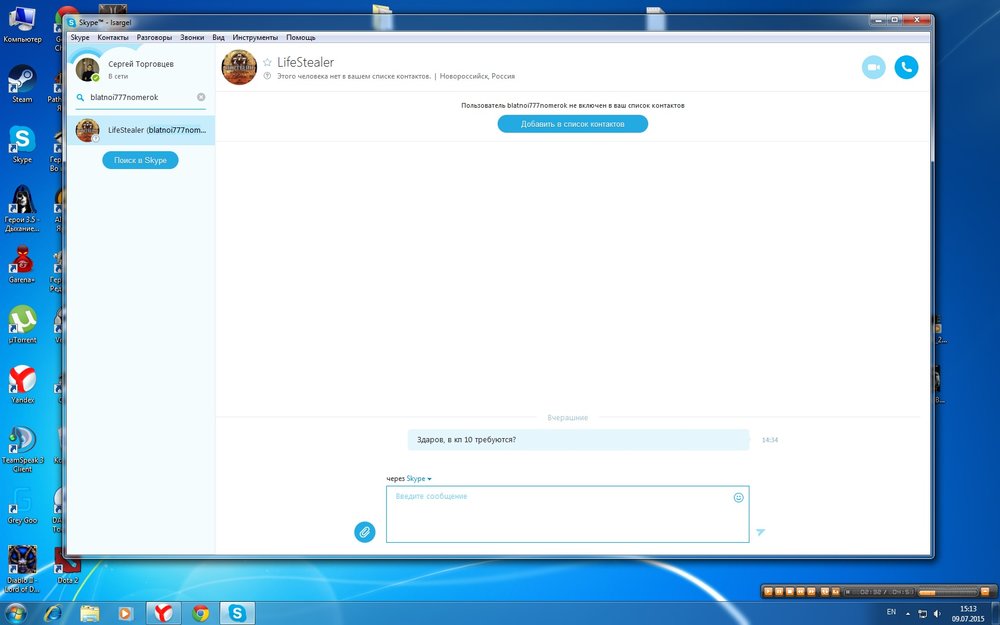The image size is (1000, 625).
Task: Open Yandex browser from the taskbar
Action: pyautogui.click(x=163, y=613)
